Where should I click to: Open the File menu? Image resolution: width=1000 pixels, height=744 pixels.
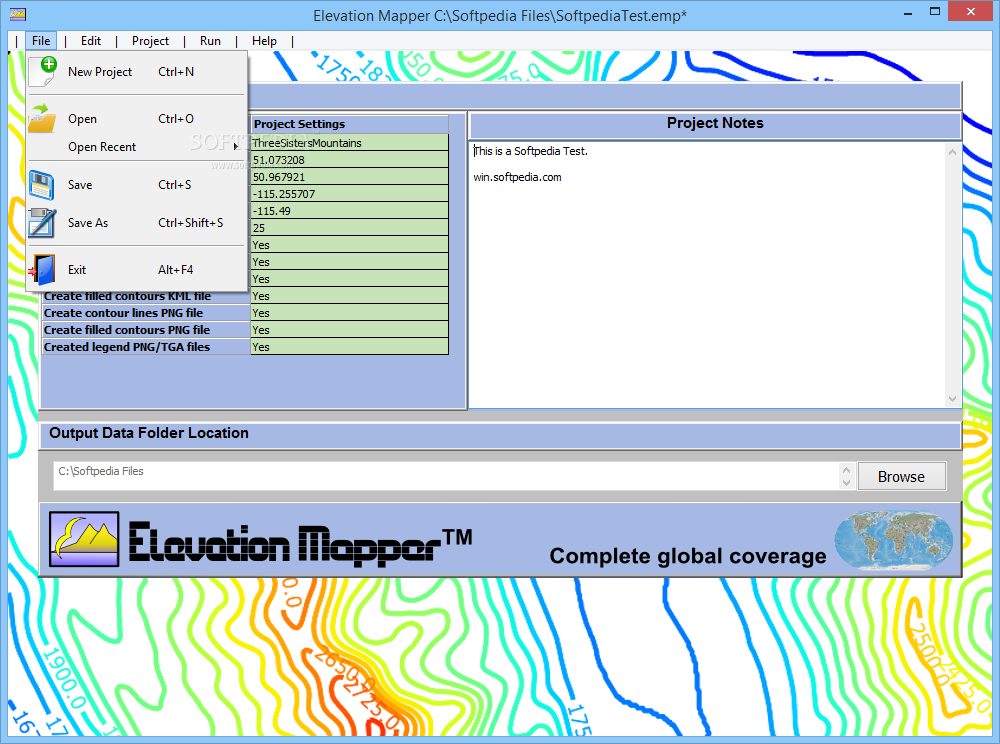(41, 41)
